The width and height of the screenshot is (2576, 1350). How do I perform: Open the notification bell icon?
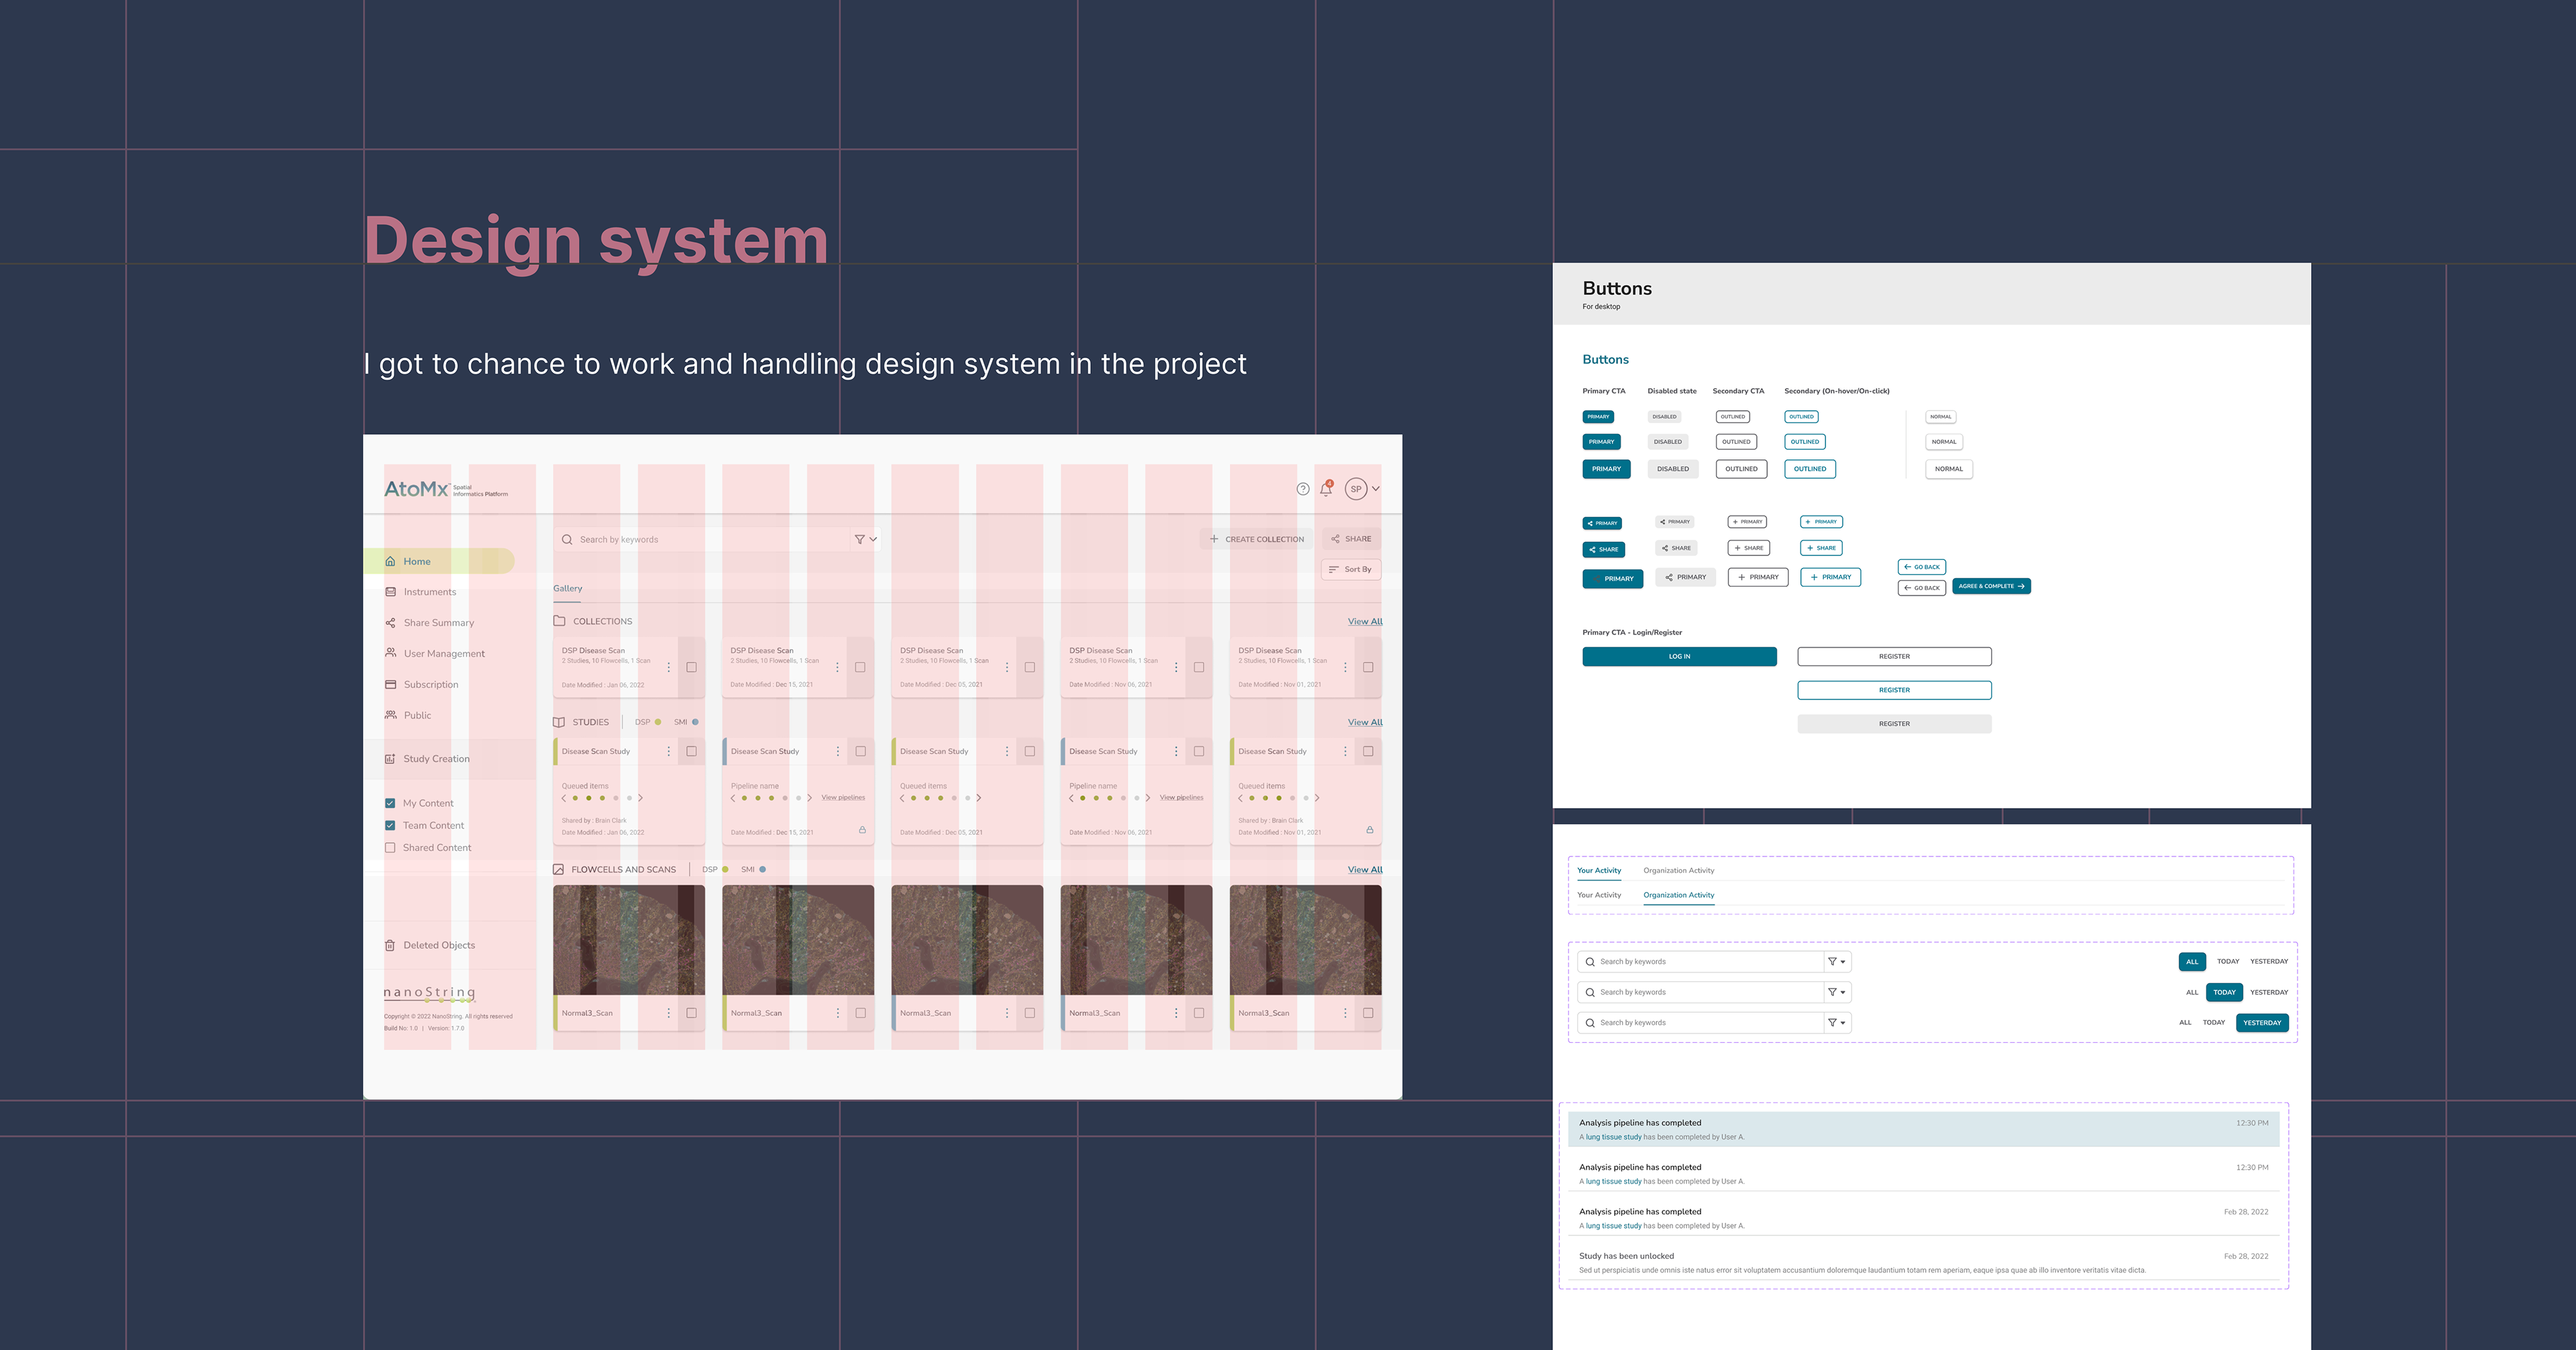click(1326, 489)
